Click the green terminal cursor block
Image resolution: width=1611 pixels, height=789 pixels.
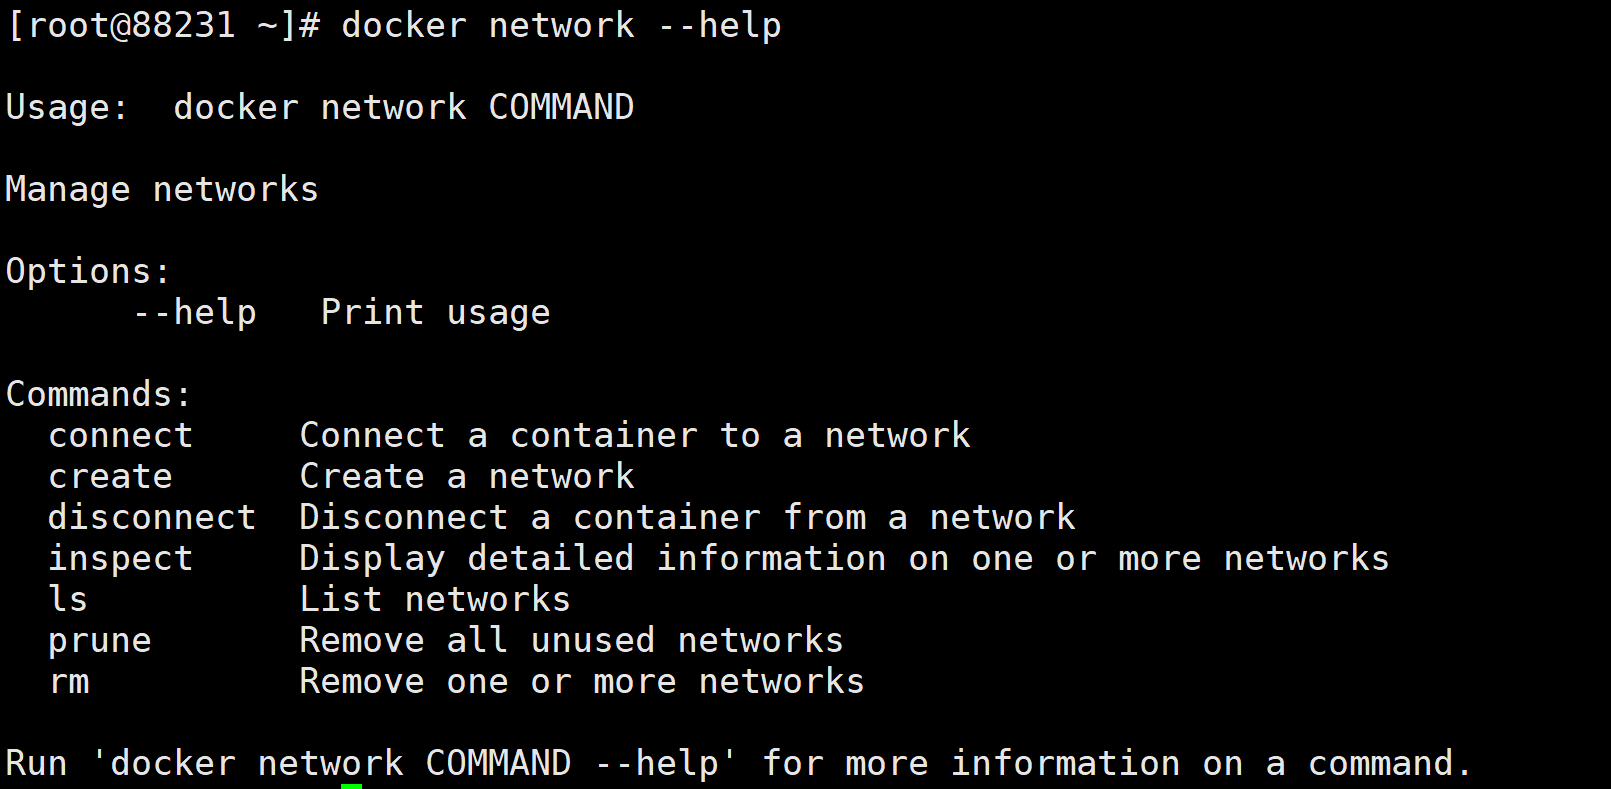(x=351, y=786)
